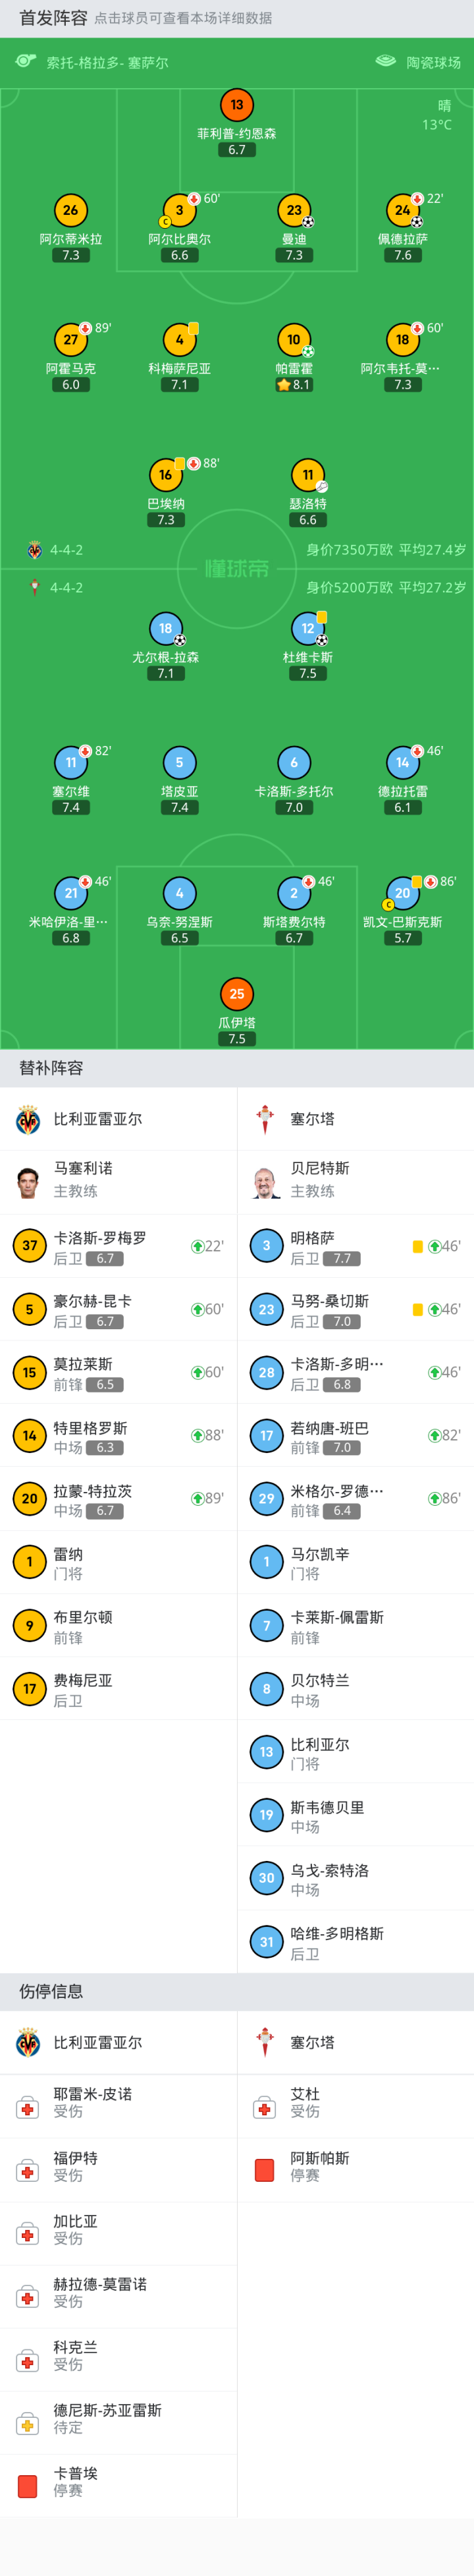The width and height of the screenshot is (474, 2576).
Task: Tap Villarreal crest in substitutes header
Action: pos(28,1119)
